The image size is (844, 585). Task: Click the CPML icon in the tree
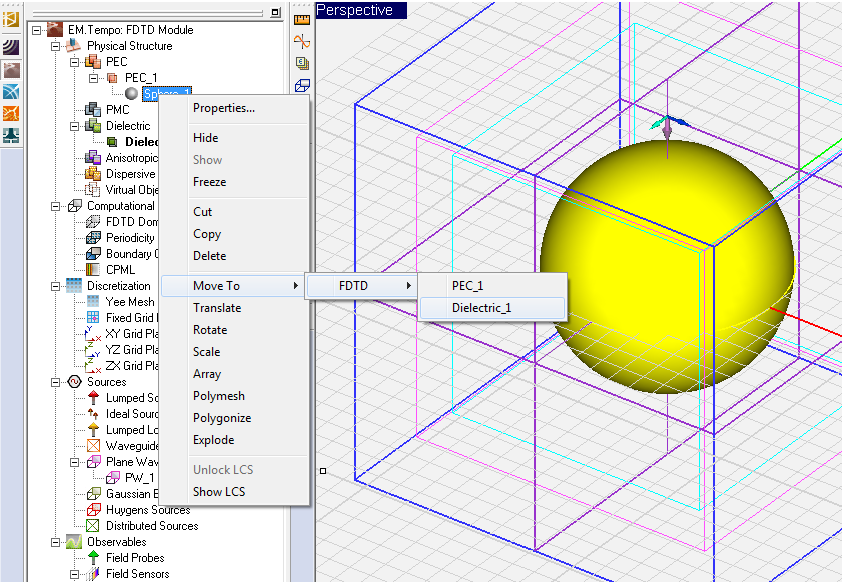tap(94, 270)
